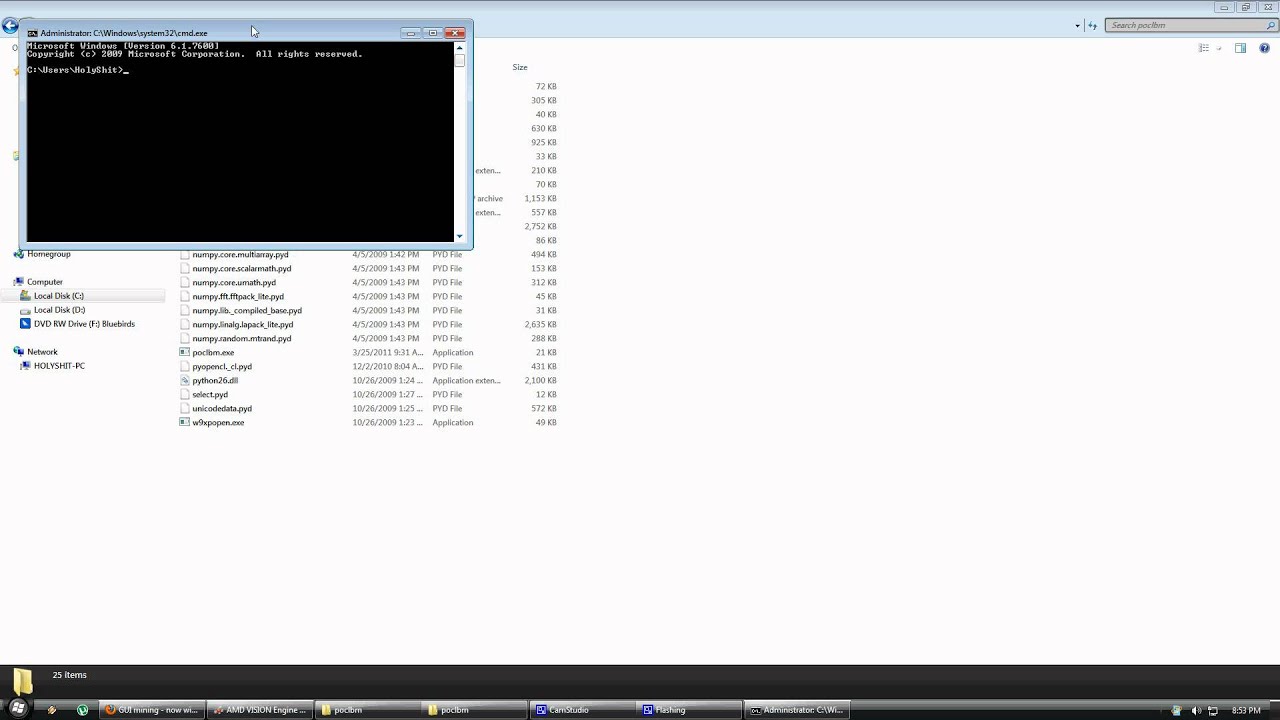
Task: Click the w9xpopen.exe application file icon
Action: (x=184, y=422)
